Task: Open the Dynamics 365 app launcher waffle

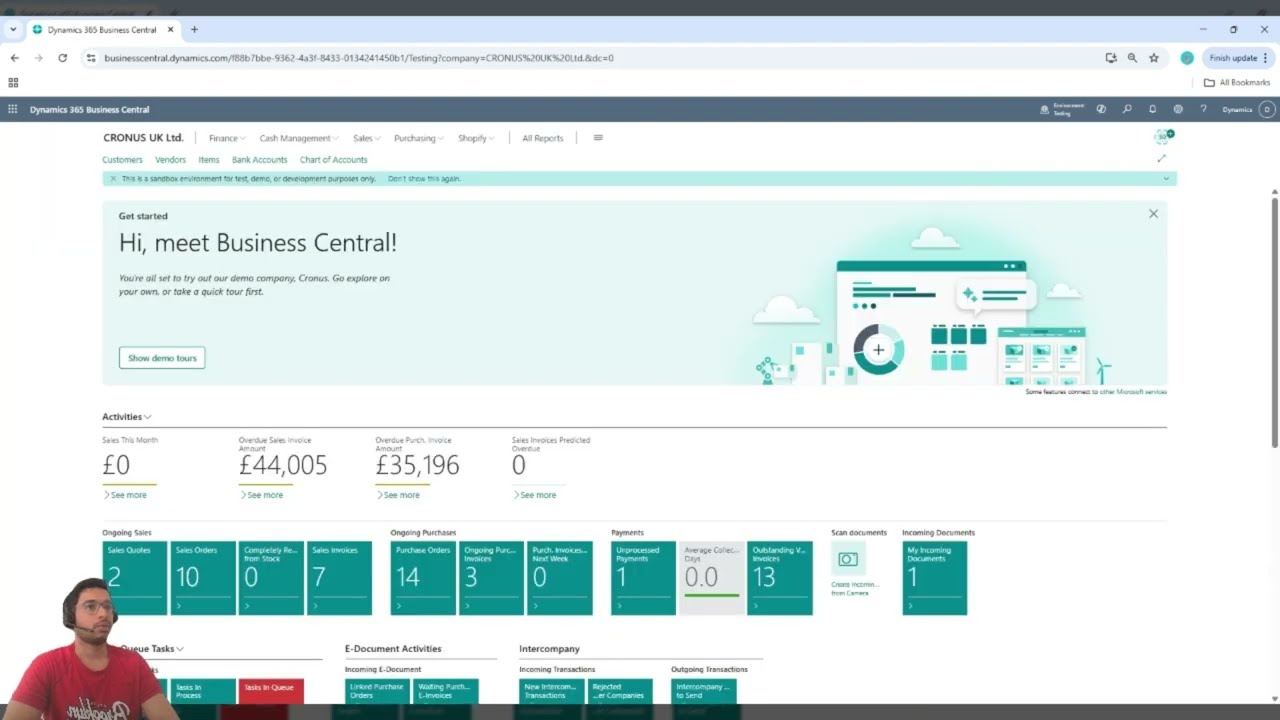Action: (x=12, y=109)
